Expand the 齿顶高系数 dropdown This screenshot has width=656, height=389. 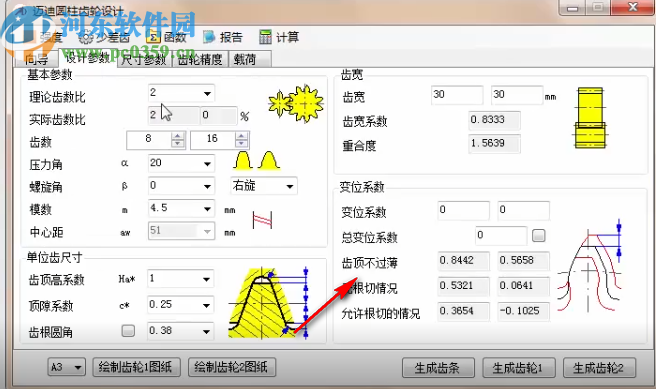click(206, 279)
